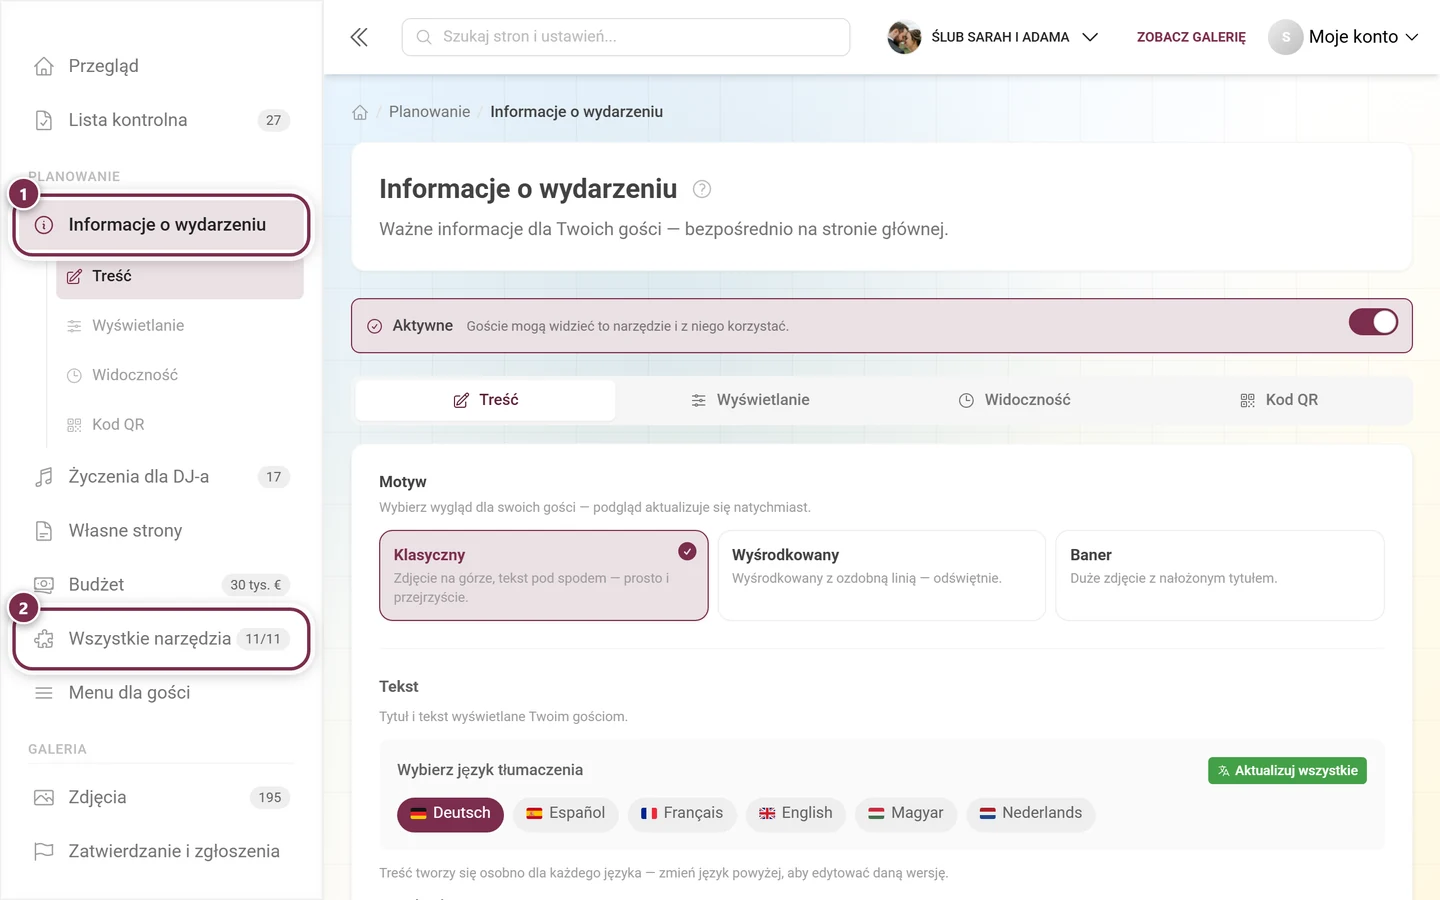Screen dimensions: 1440x900
Task: Expand the Moje konto menu
Action: click(1345, 37)
